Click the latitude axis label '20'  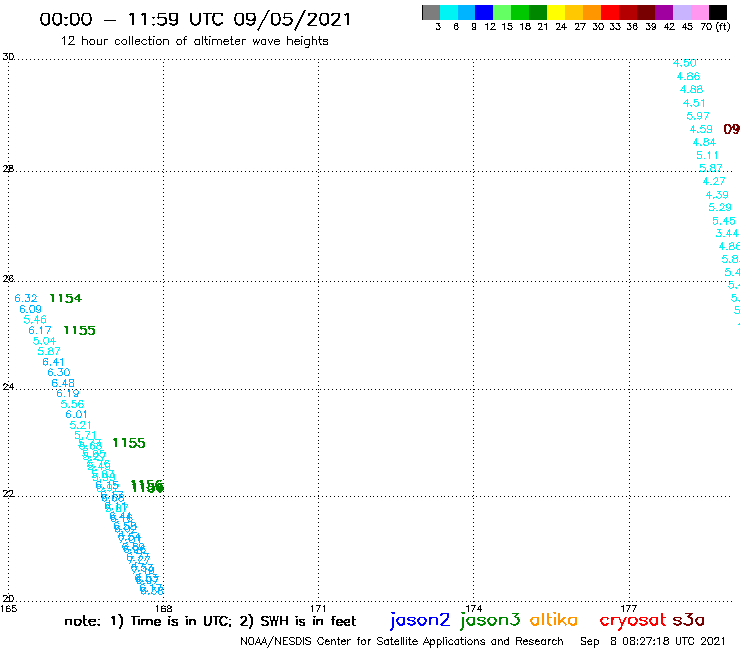(x=8, y=599)
